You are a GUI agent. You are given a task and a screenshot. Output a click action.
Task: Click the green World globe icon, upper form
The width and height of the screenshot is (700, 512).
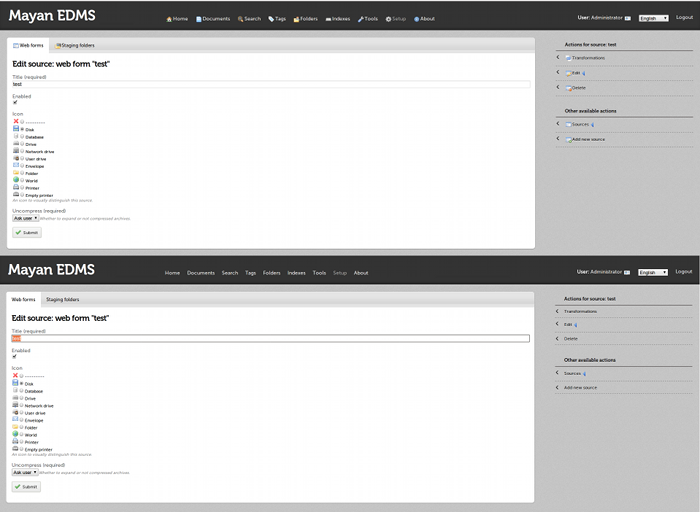coord(16,179)
